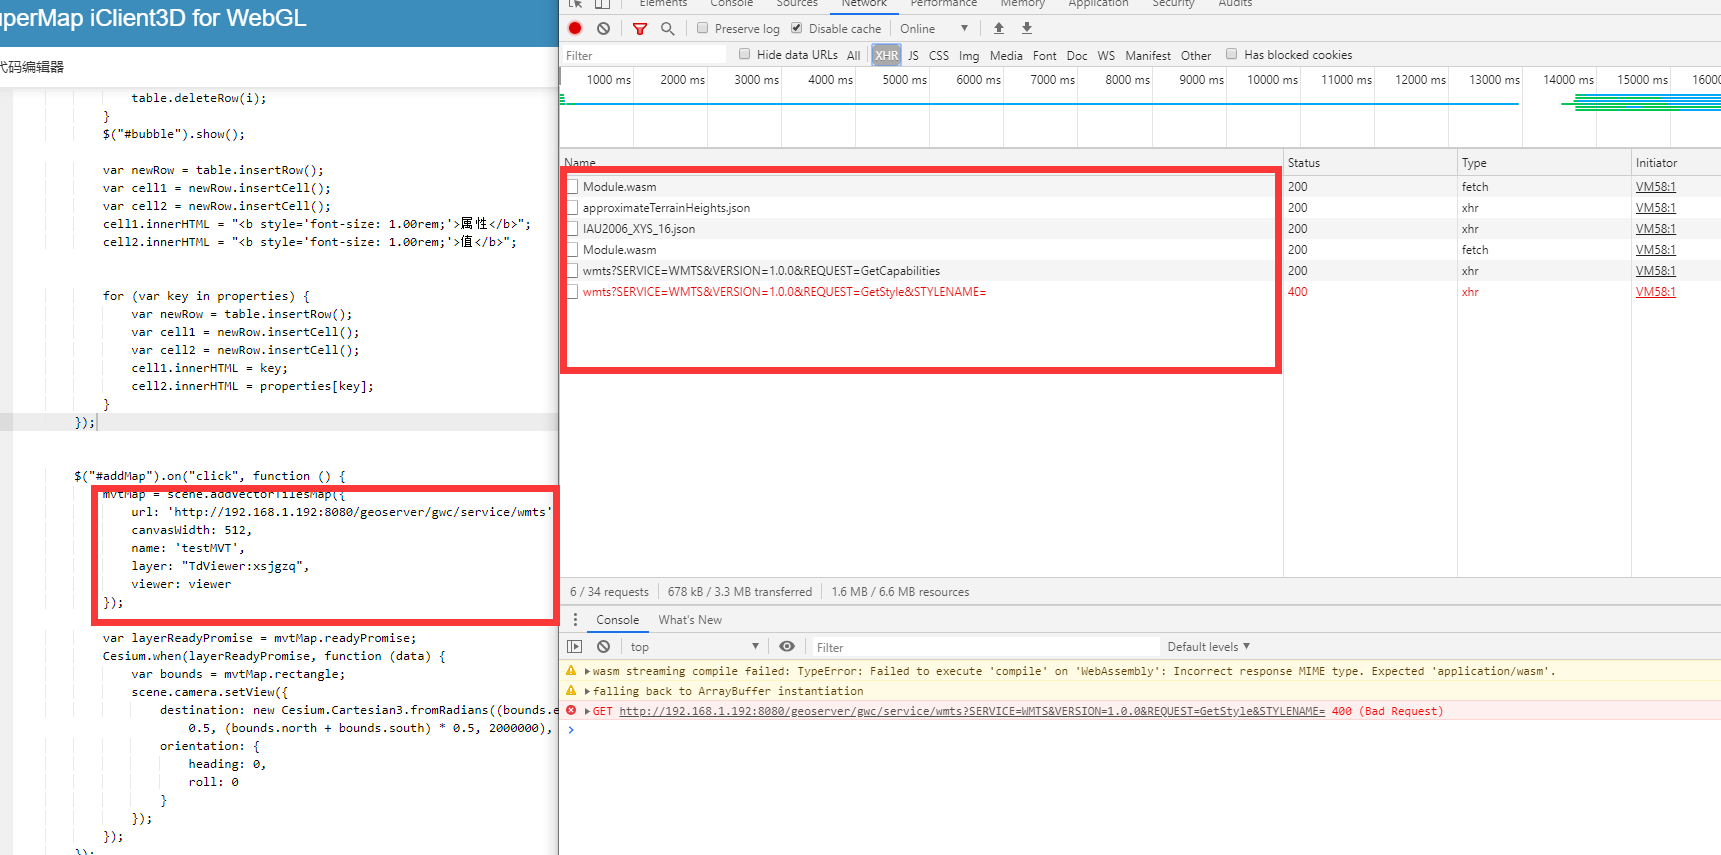Toggle the Preserve log checkbox
Image resolution: width=1721 pixels, height=855 pixels.
point(702,28)
